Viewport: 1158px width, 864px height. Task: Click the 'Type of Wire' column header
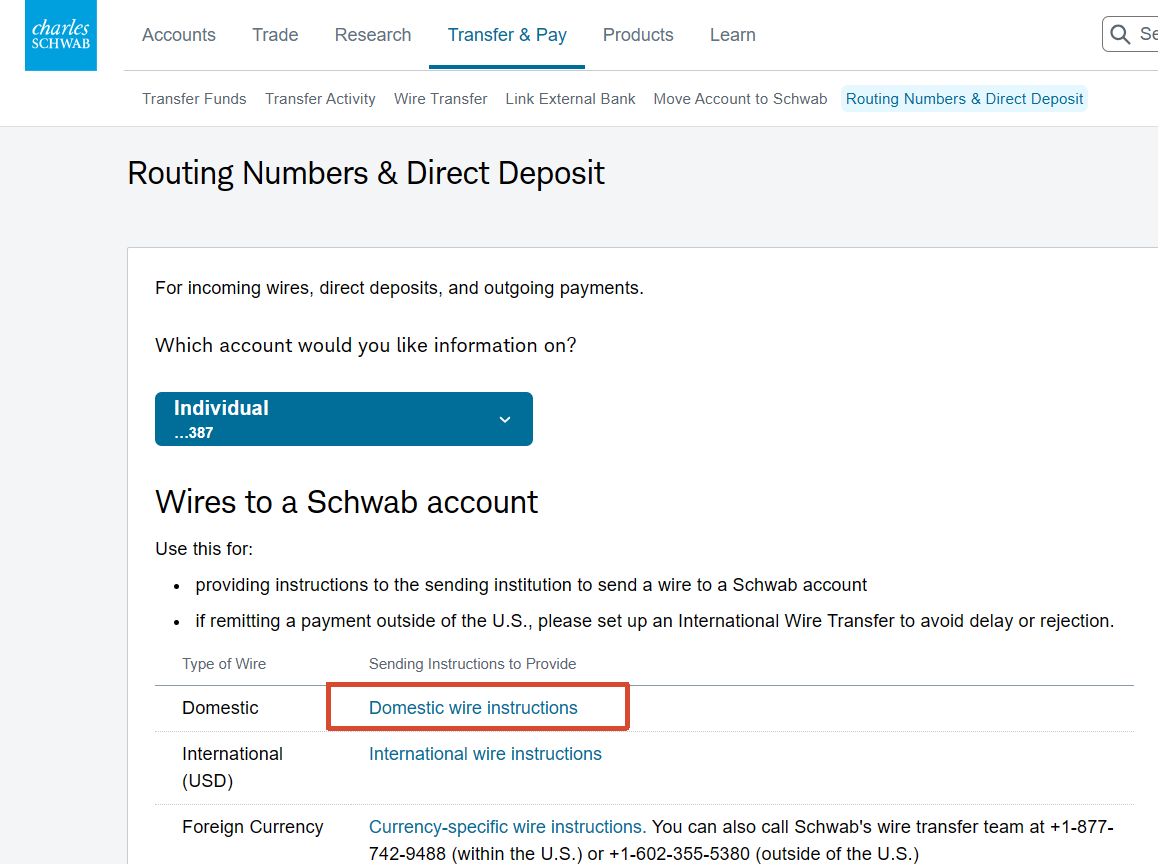[x=224, y=664]
